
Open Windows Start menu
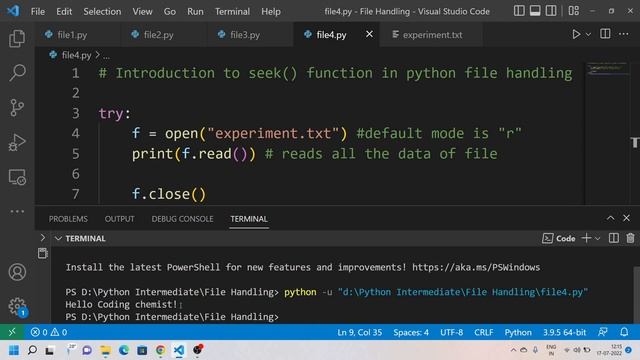click(x=14, y=350)
